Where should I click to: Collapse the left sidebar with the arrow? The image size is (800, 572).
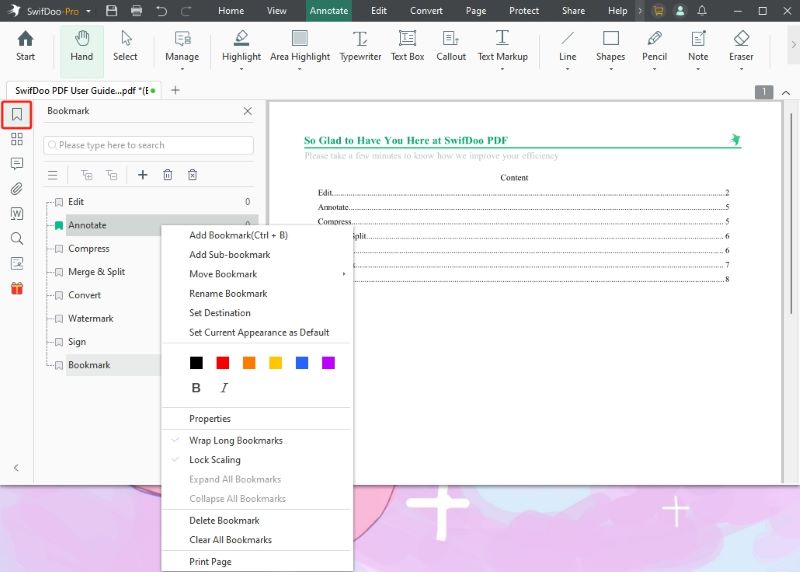tap(16, 467)
